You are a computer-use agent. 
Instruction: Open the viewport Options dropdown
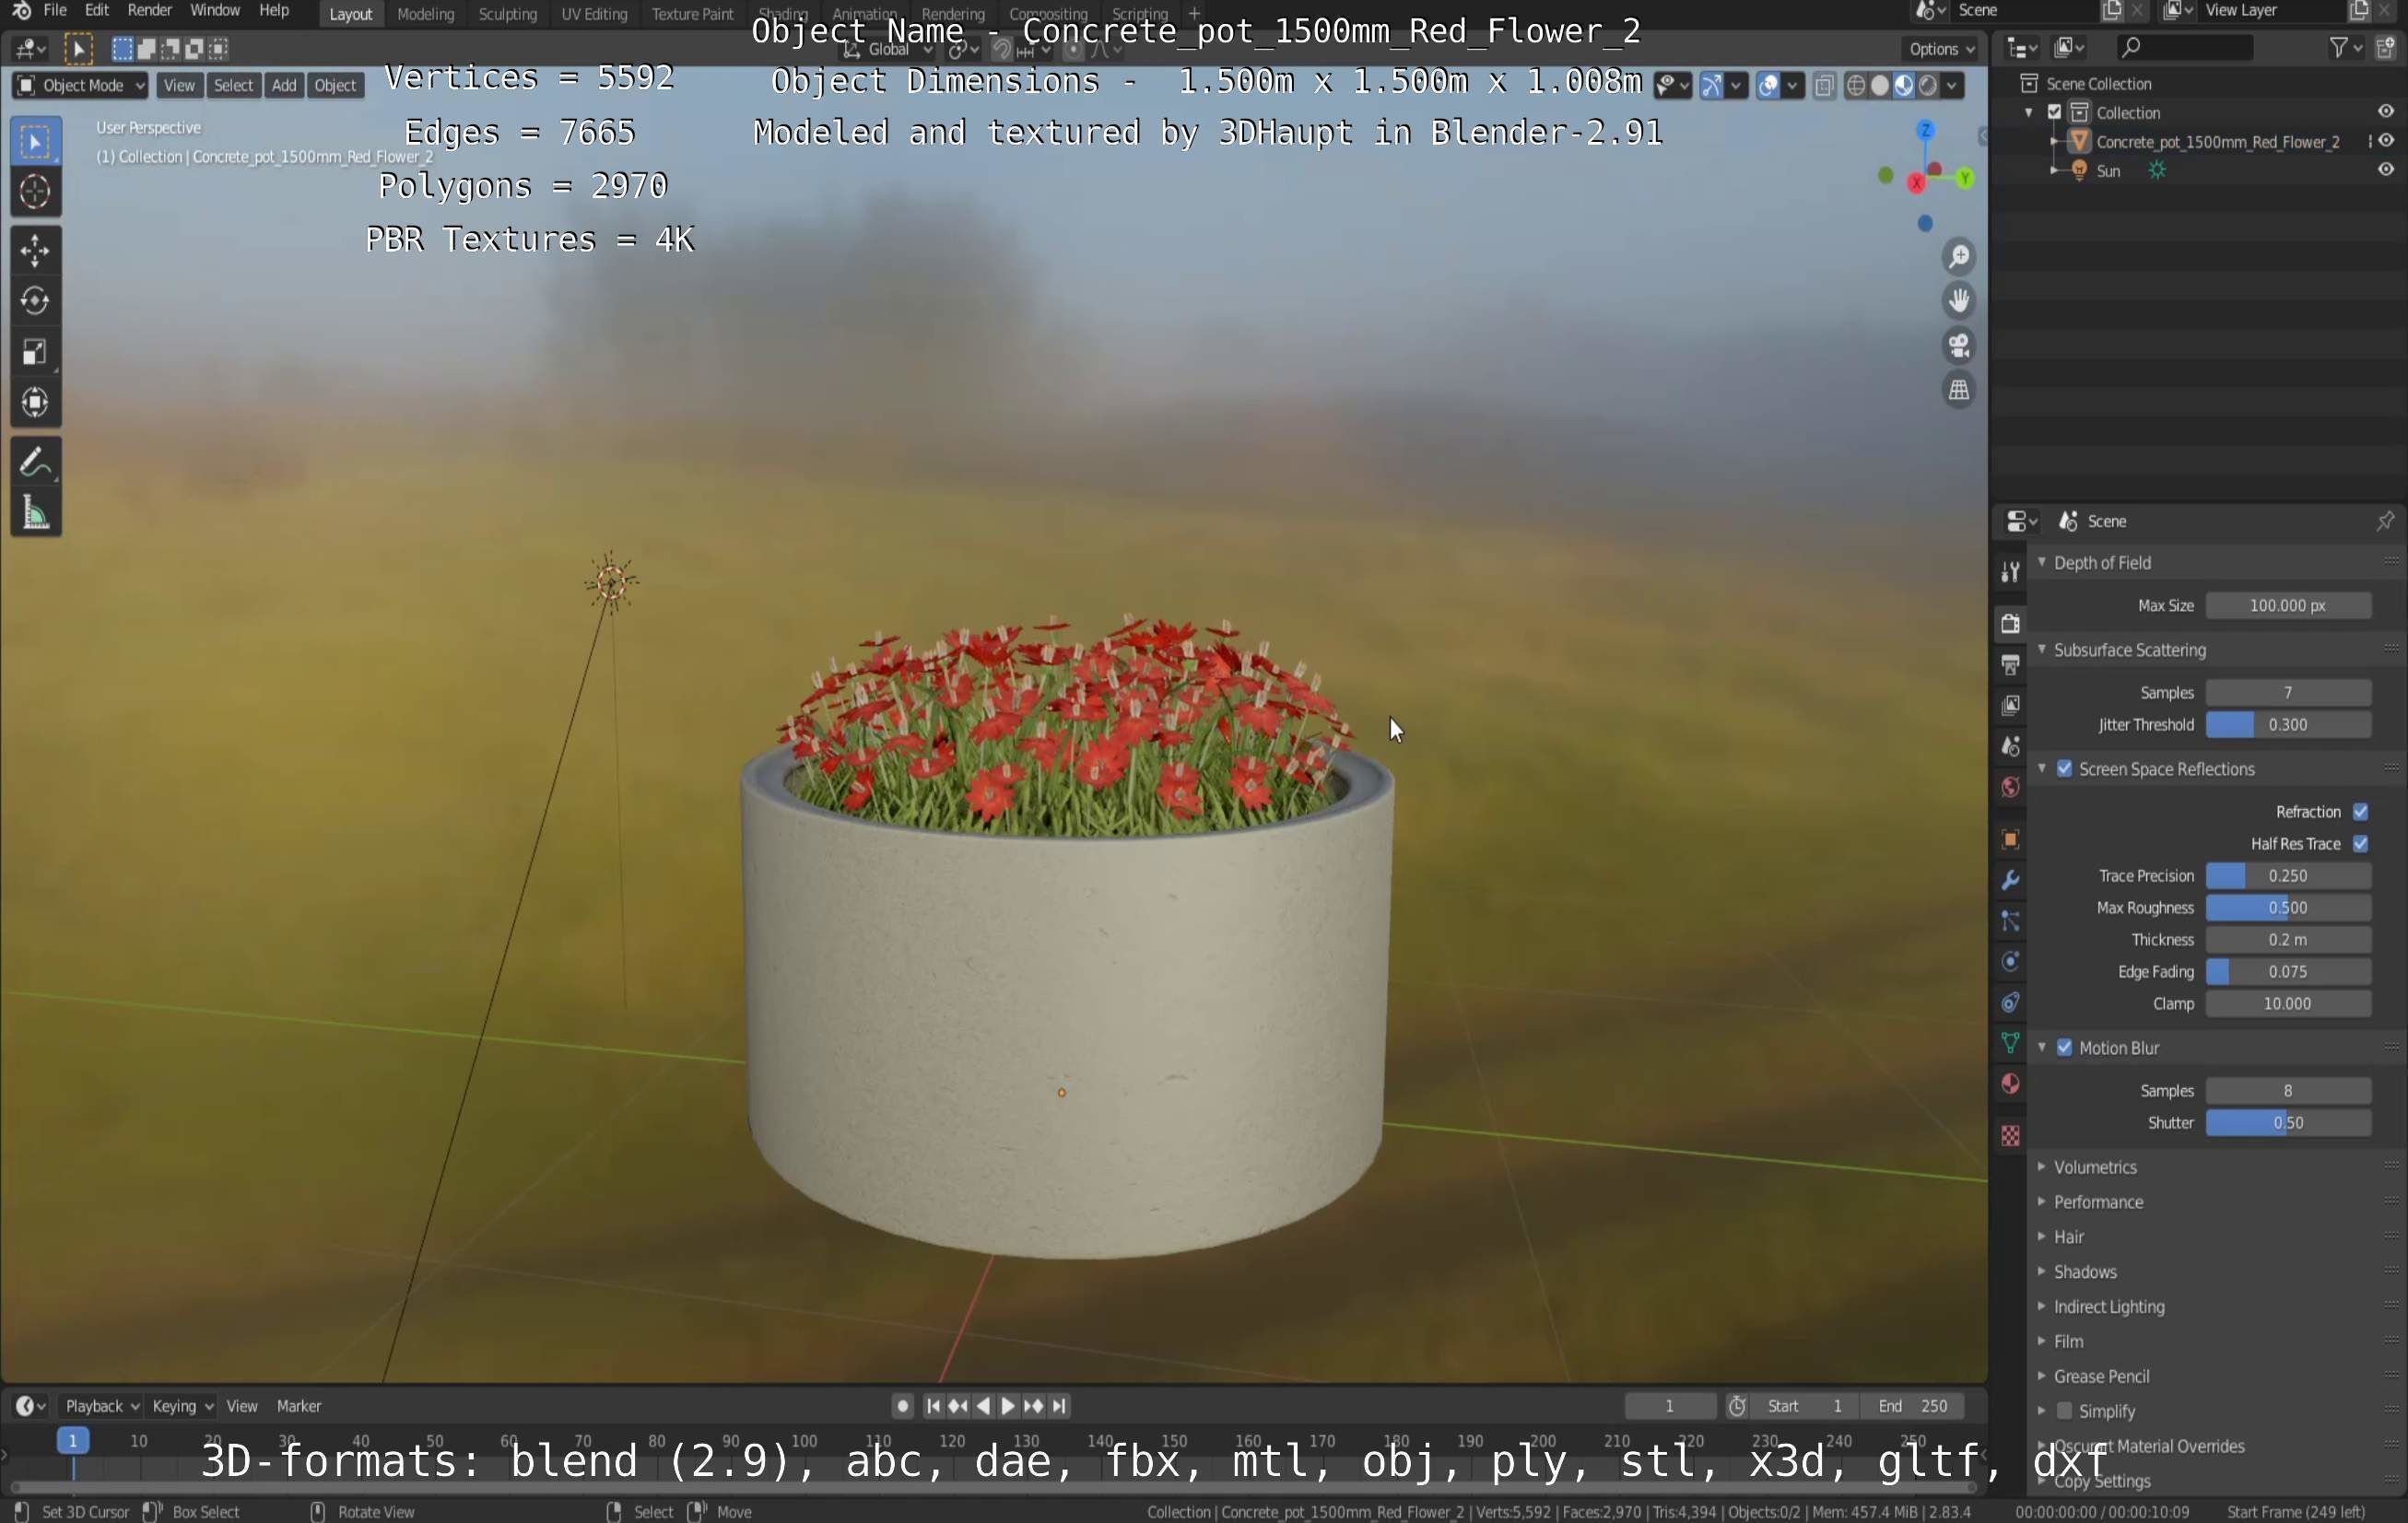coord(1941,49)
